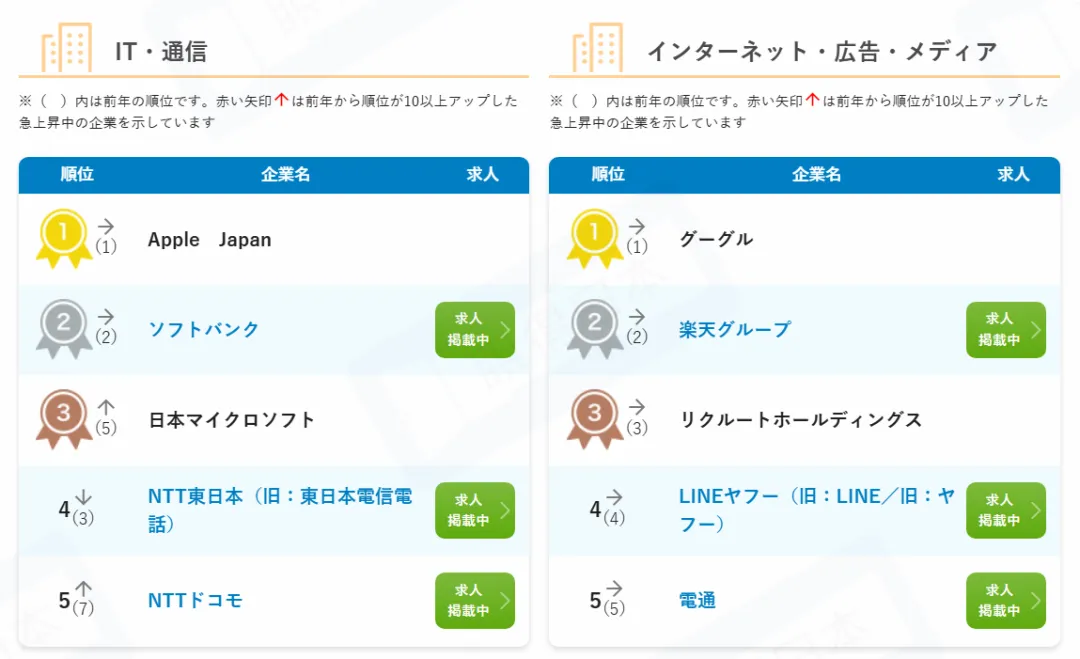Click the Apple Japan company name
The image size is (1080, 659).
(209, 240)
